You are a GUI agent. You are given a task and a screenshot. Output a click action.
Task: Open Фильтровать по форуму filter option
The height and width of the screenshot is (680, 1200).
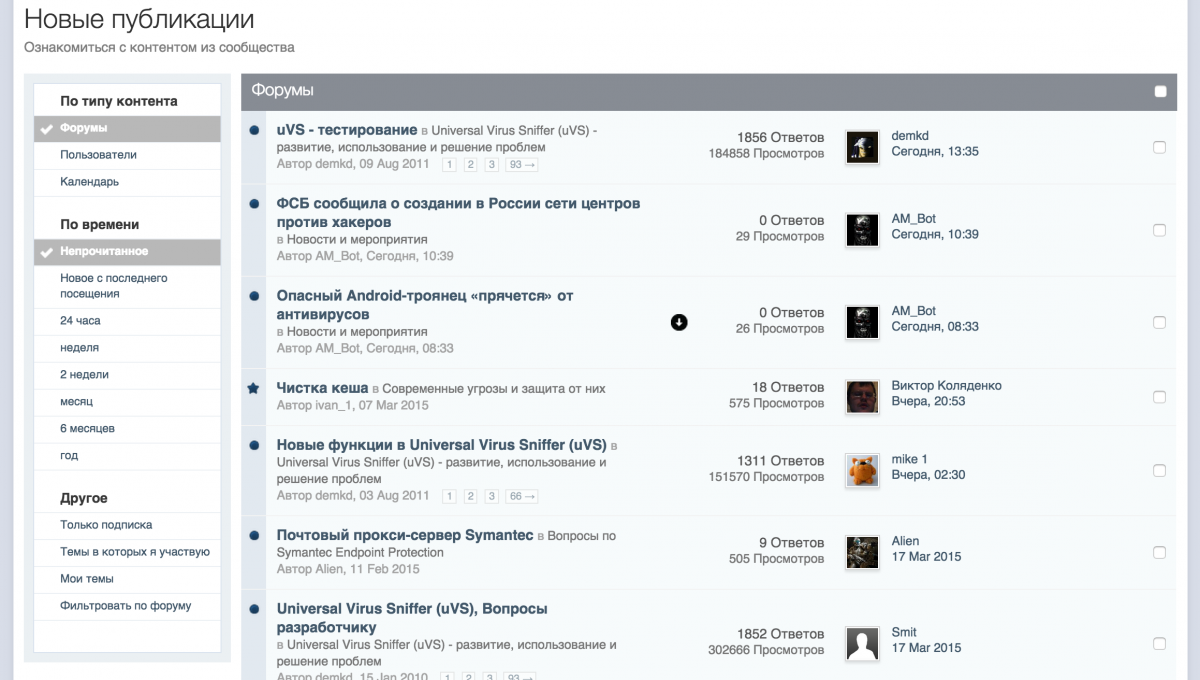125,606
